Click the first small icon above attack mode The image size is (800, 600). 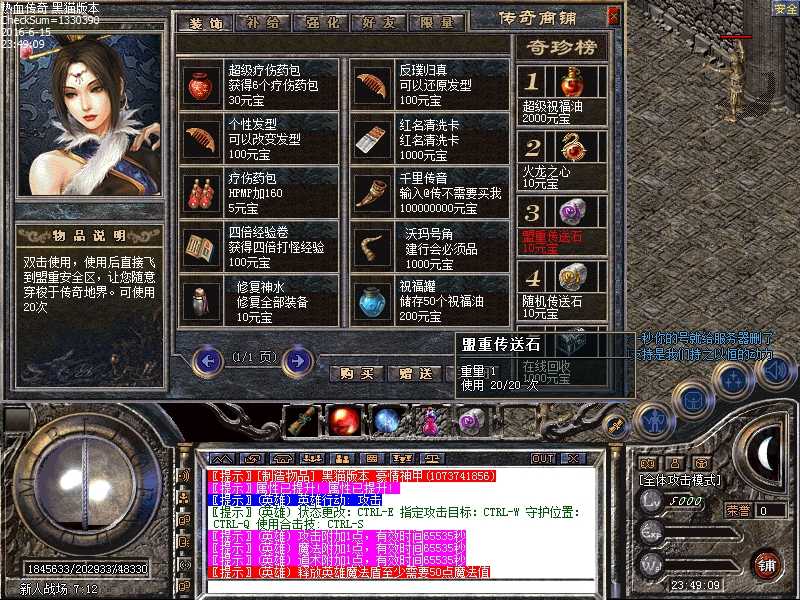coord(647,463)
